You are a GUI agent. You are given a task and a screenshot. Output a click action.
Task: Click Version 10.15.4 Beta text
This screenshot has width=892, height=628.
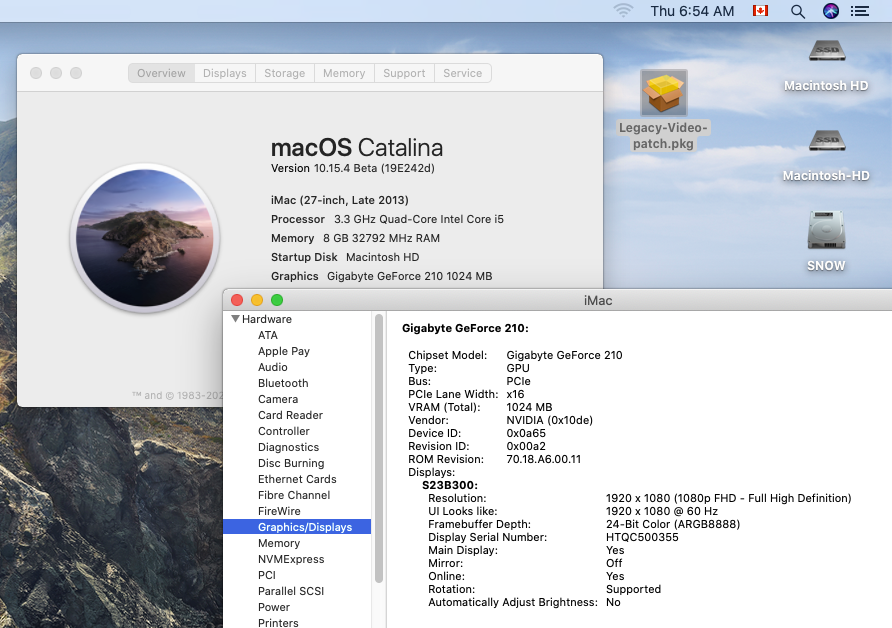(x=353, y=168)
